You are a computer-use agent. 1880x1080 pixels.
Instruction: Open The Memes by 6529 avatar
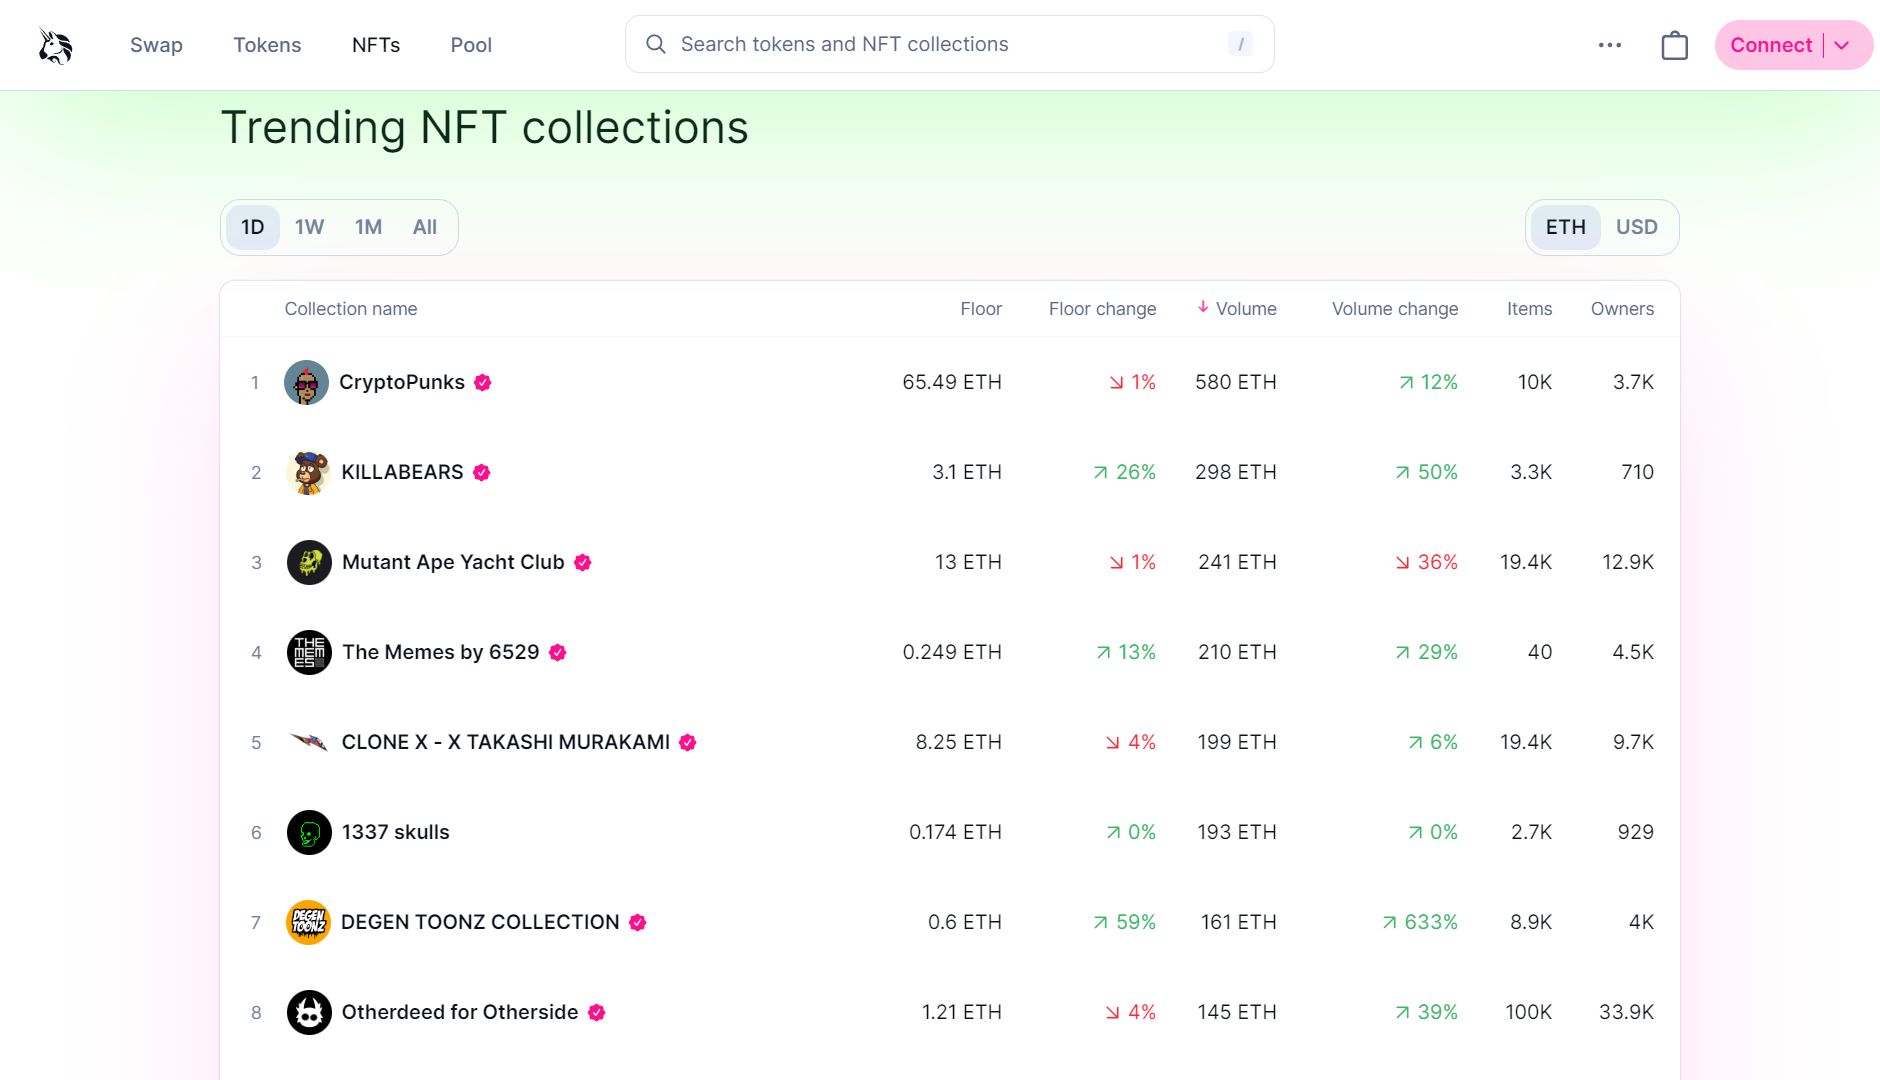(309, 652)
